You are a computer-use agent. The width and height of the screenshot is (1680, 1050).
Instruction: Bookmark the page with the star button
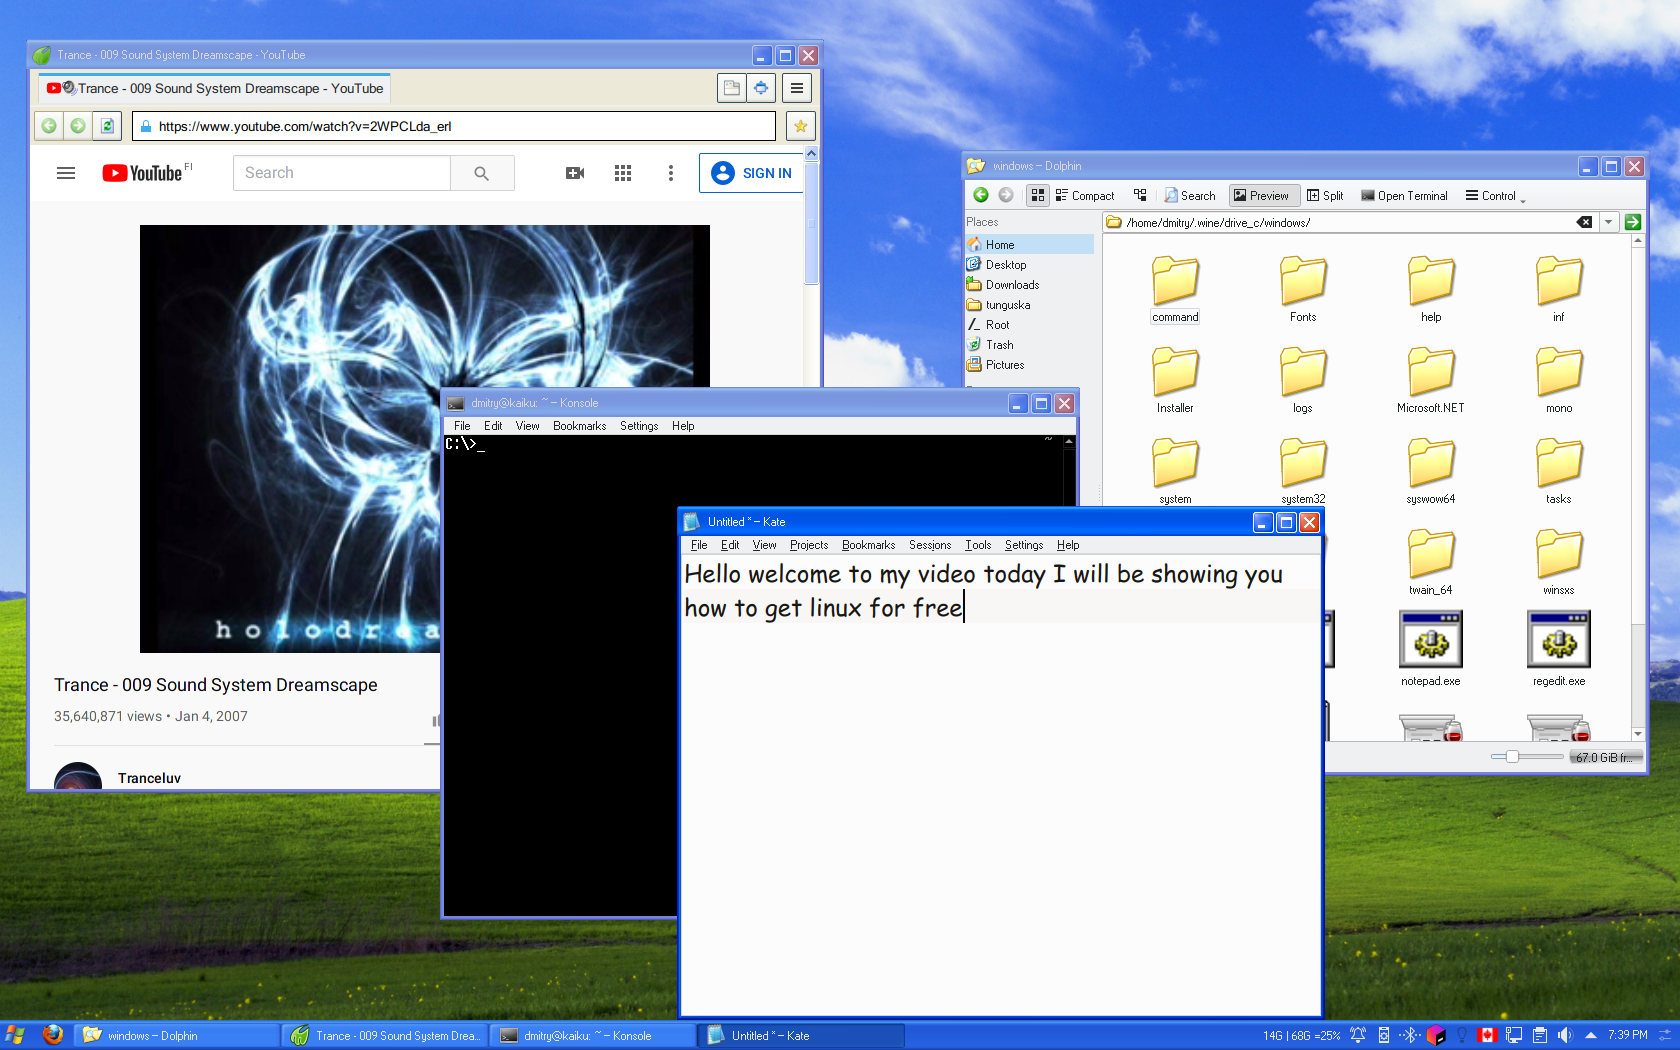(800, 126)
